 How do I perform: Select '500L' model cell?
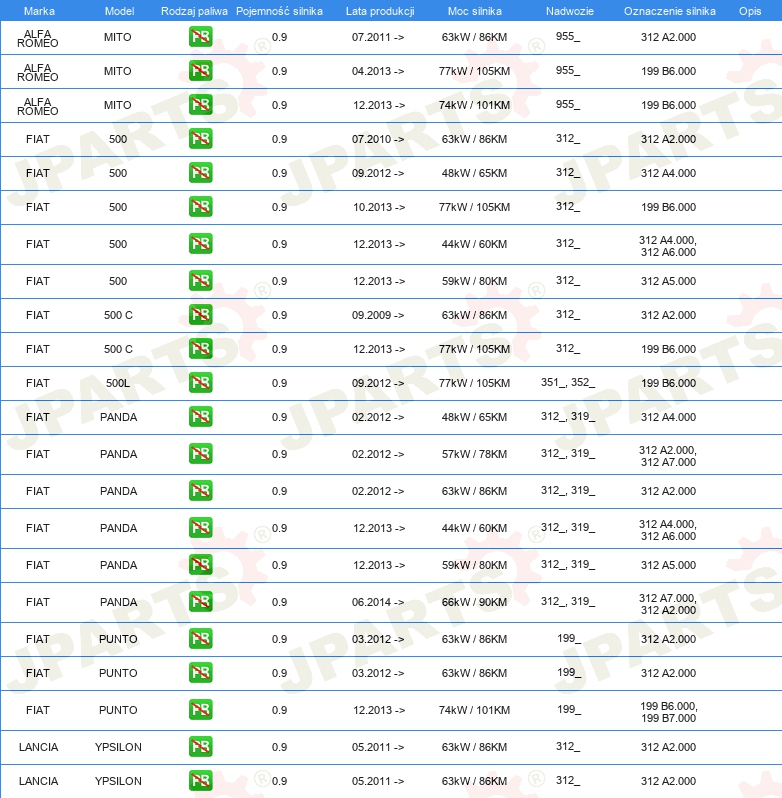click(x=118, y=383)
